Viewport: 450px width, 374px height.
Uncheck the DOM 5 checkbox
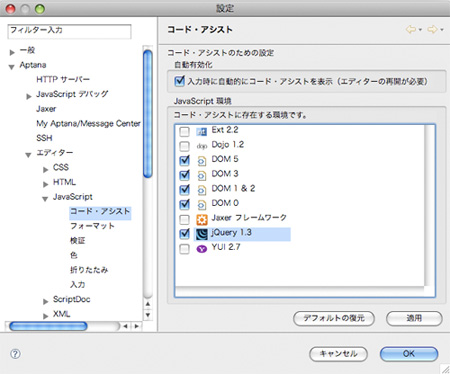click(184, 161)
